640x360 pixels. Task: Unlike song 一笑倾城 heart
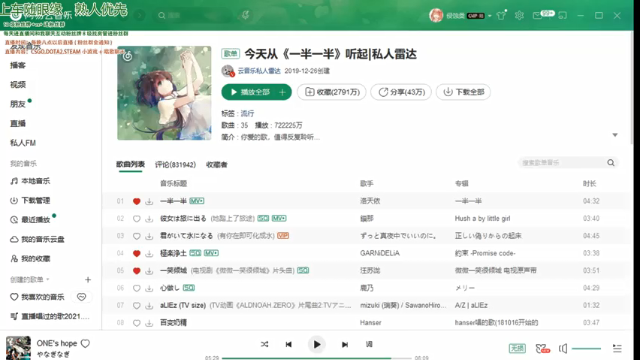pos(137,271)
